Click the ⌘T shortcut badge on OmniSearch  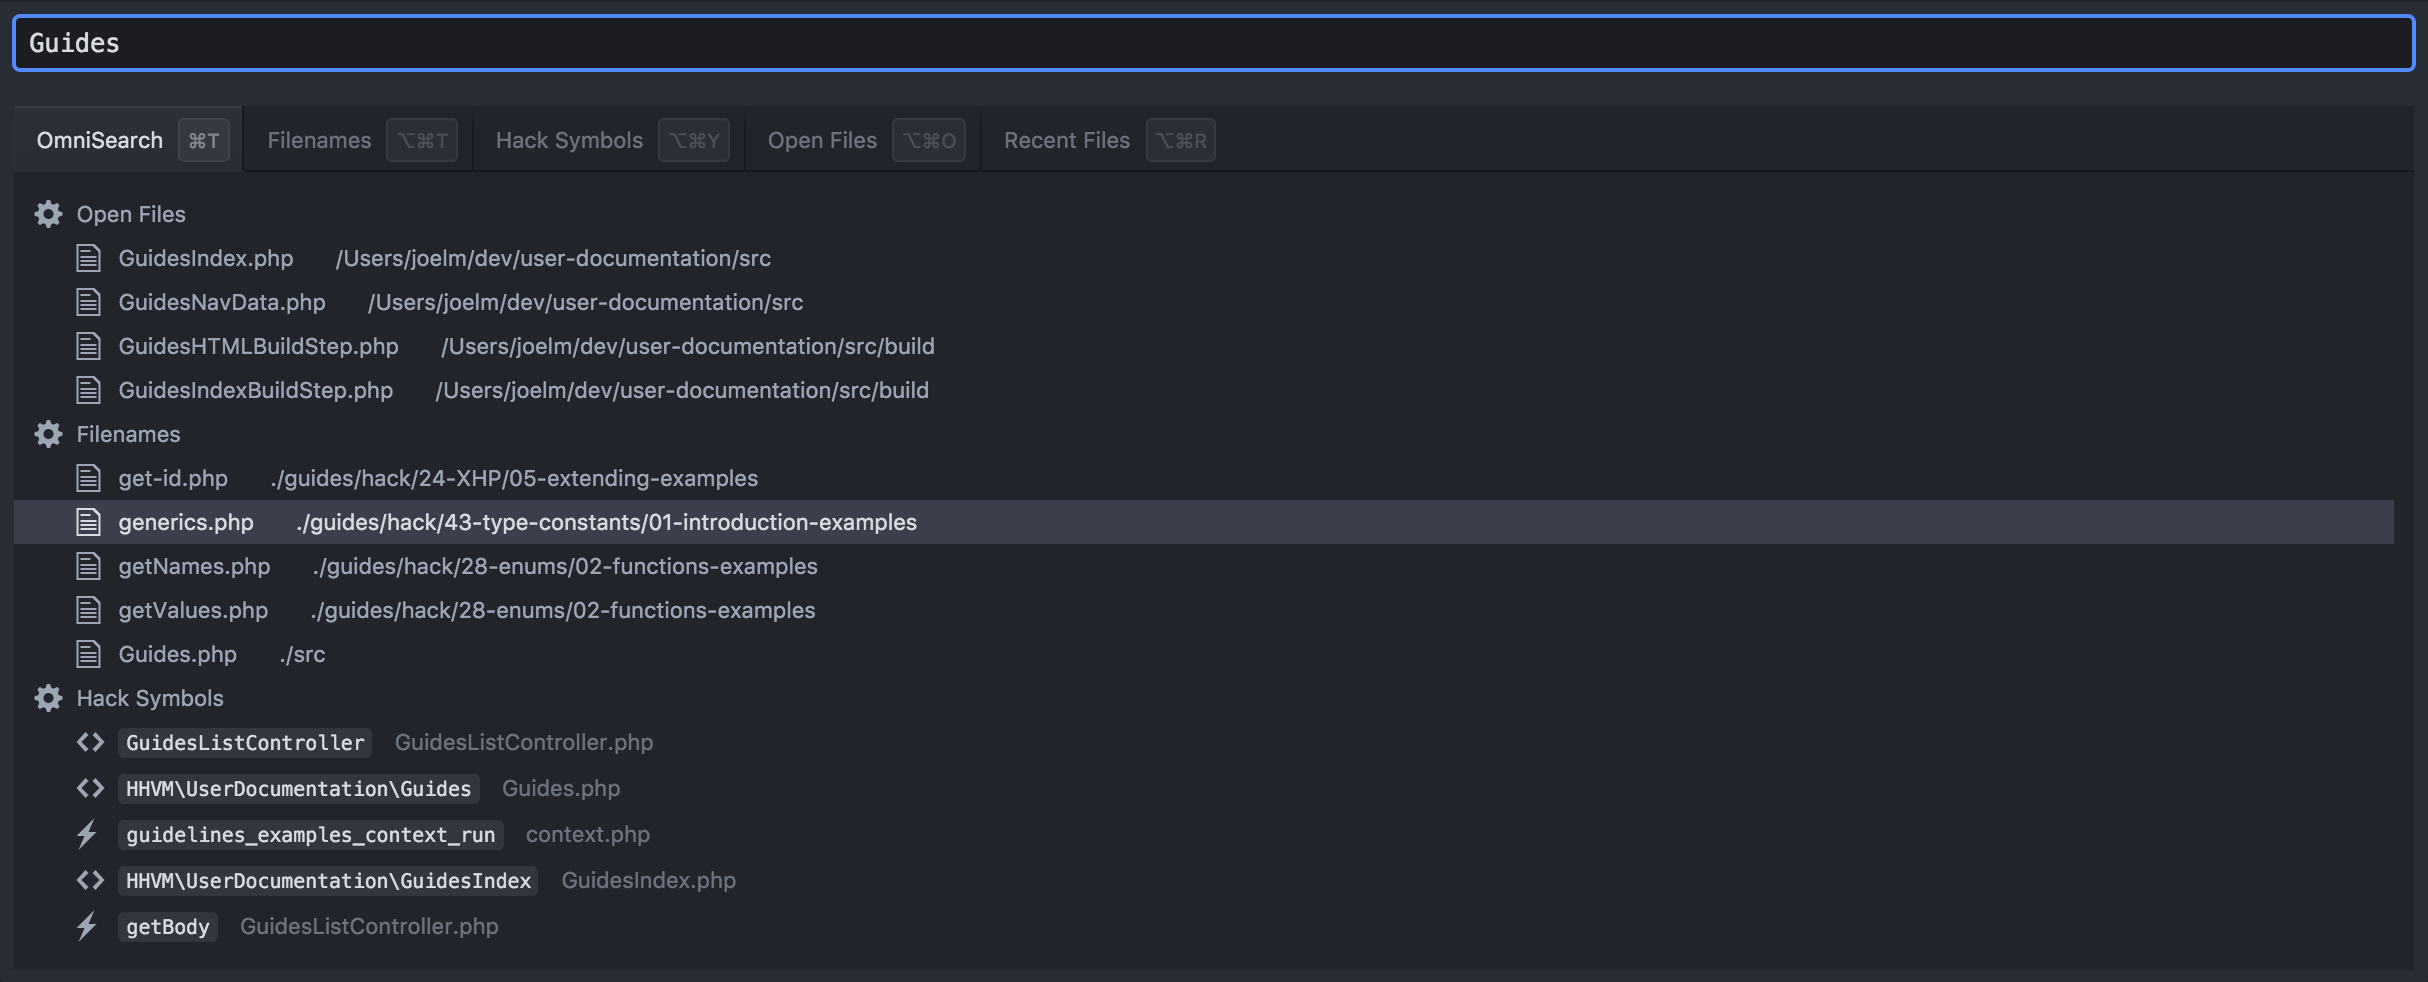[204, 140]
